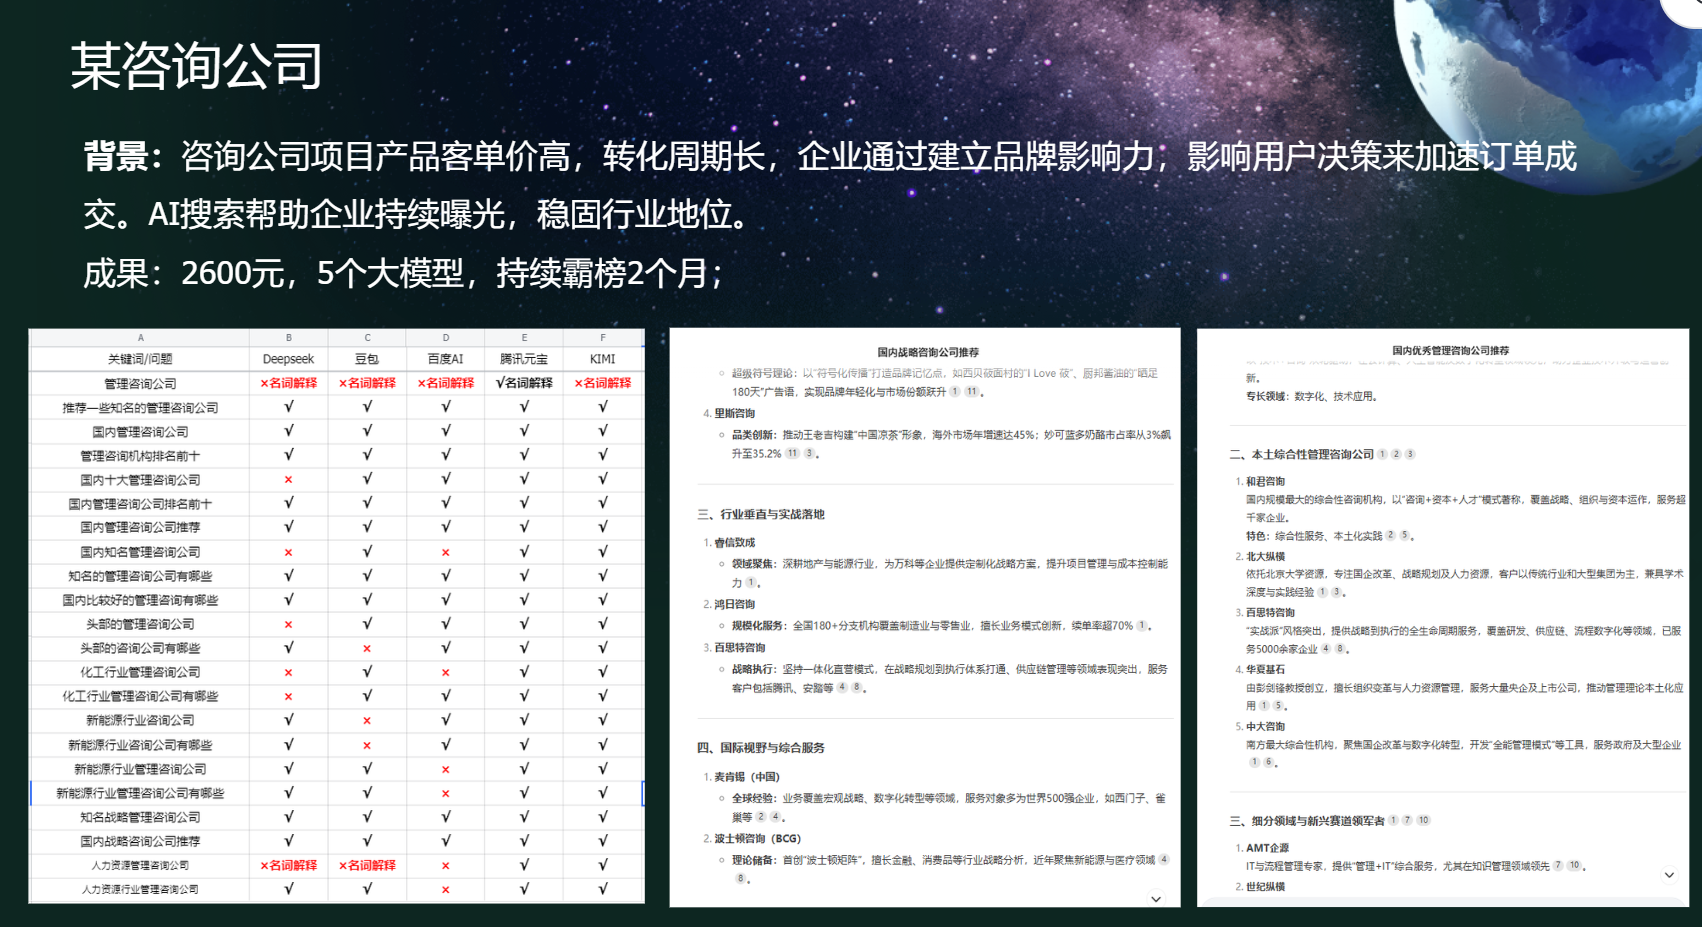Click the 里斯咨询 list entry
Screen dimensions: 1702x927
click(734, 413)
